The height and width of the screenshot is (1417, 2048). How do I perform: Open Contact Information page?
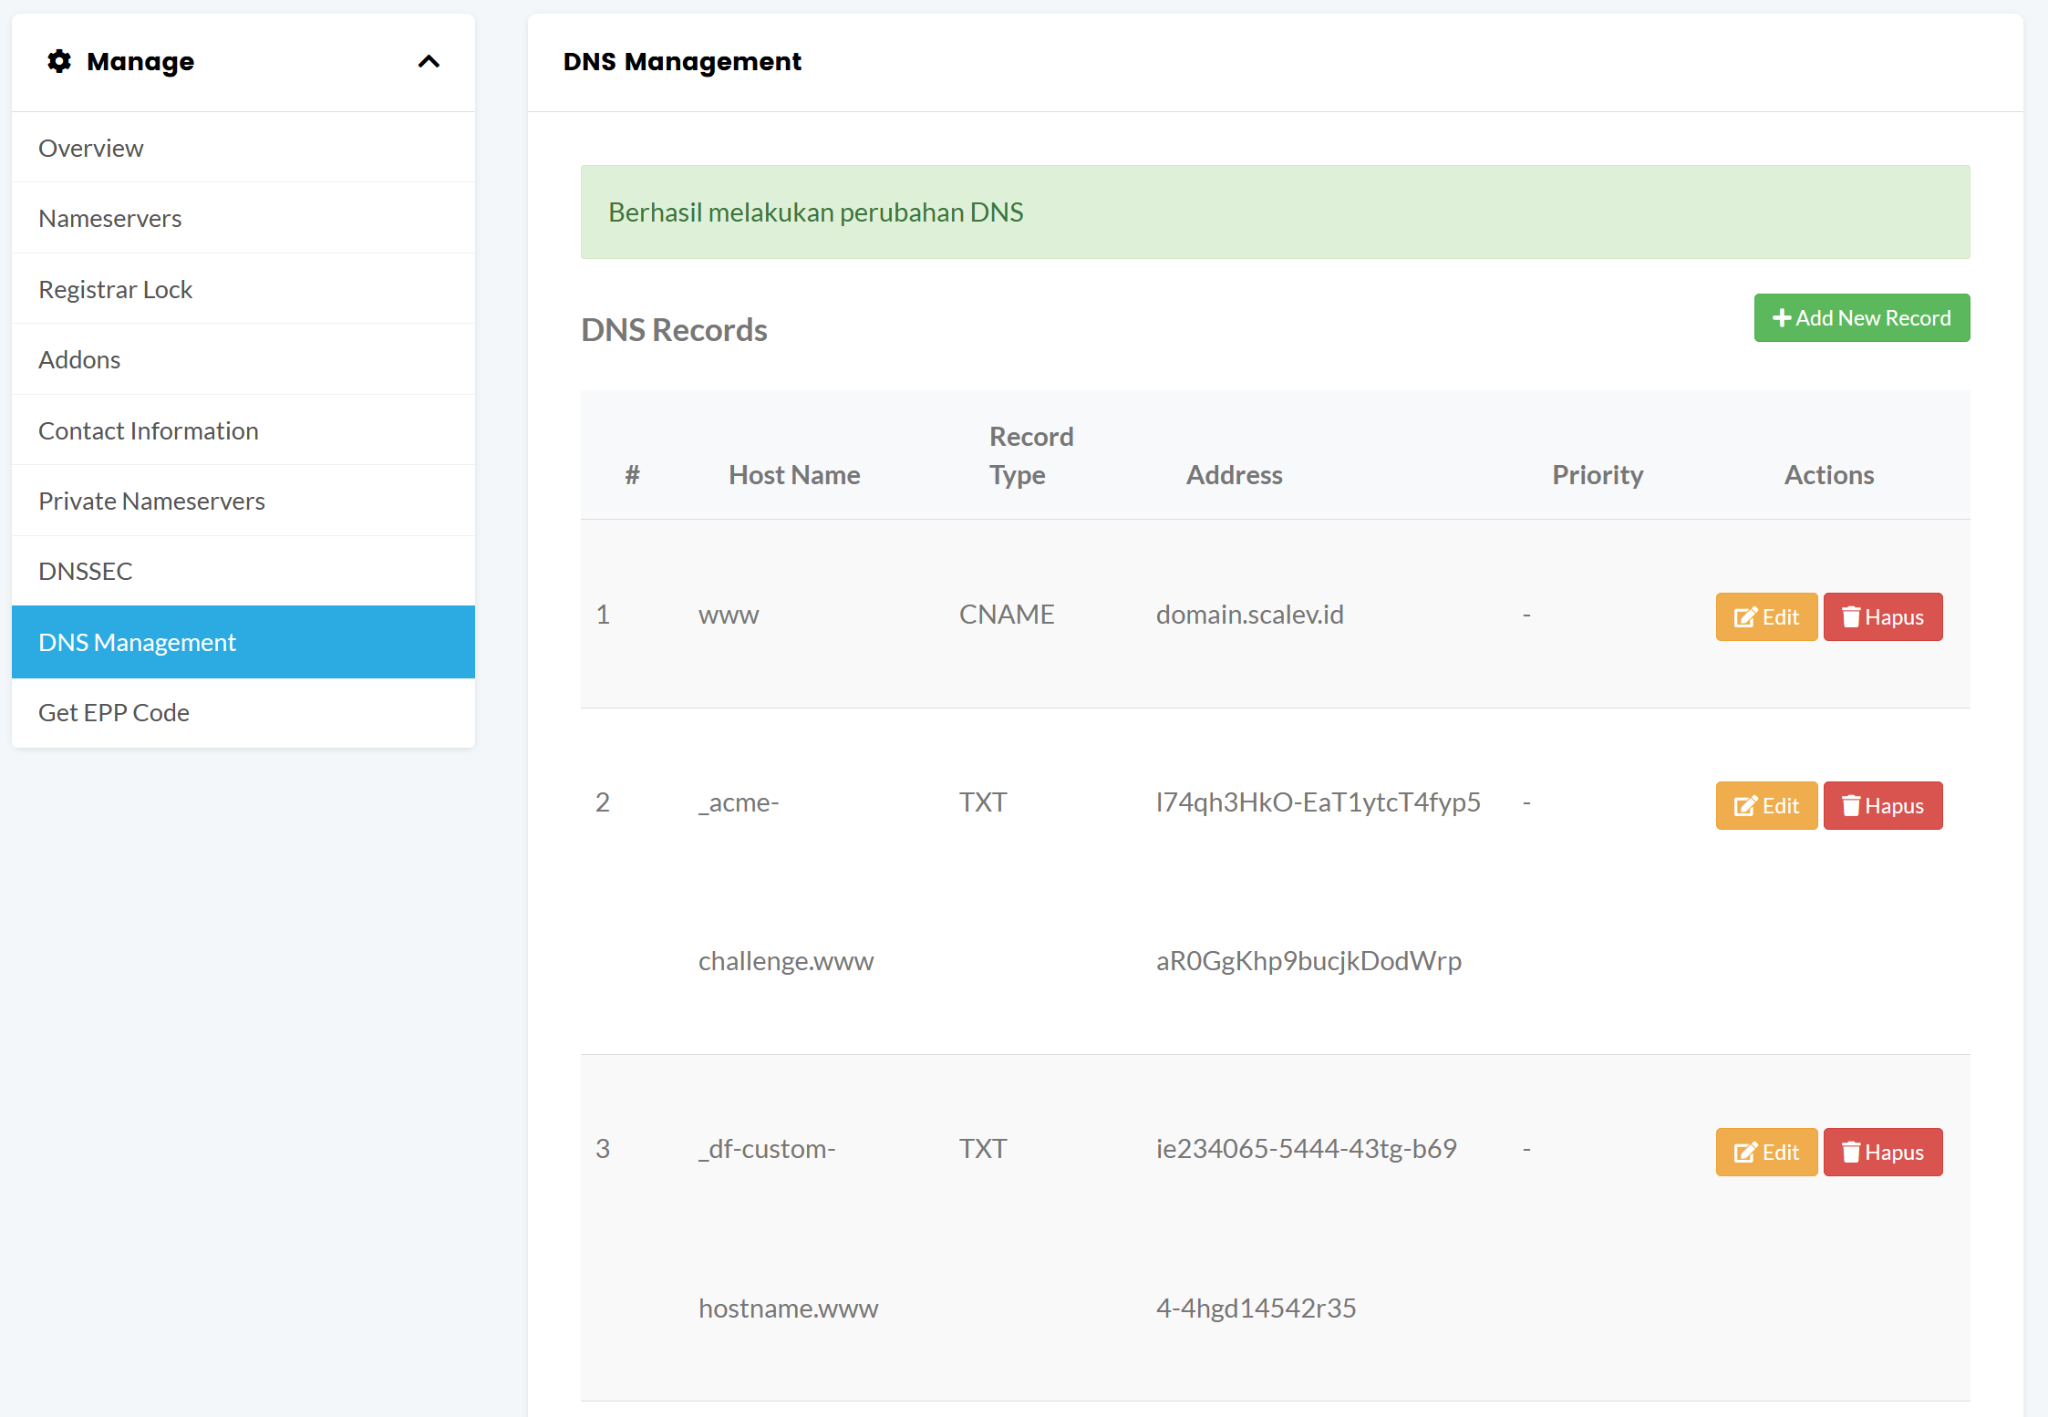pos(243,430)
